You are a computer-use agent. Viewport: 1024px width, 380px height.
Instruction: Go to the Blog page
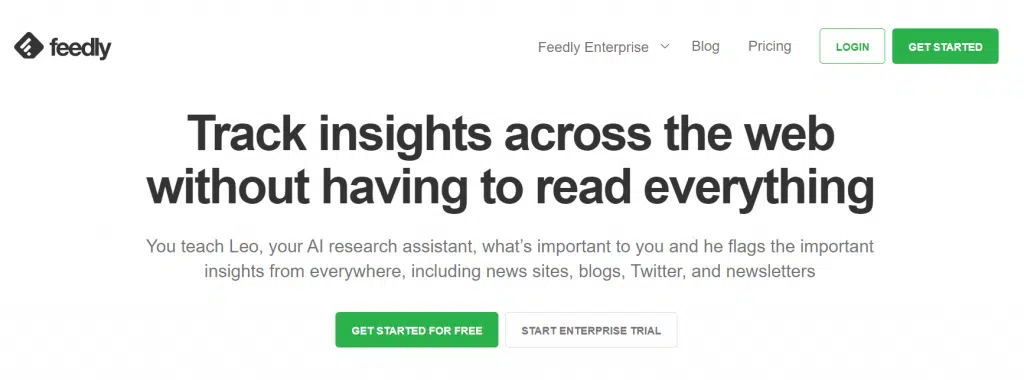705,46
